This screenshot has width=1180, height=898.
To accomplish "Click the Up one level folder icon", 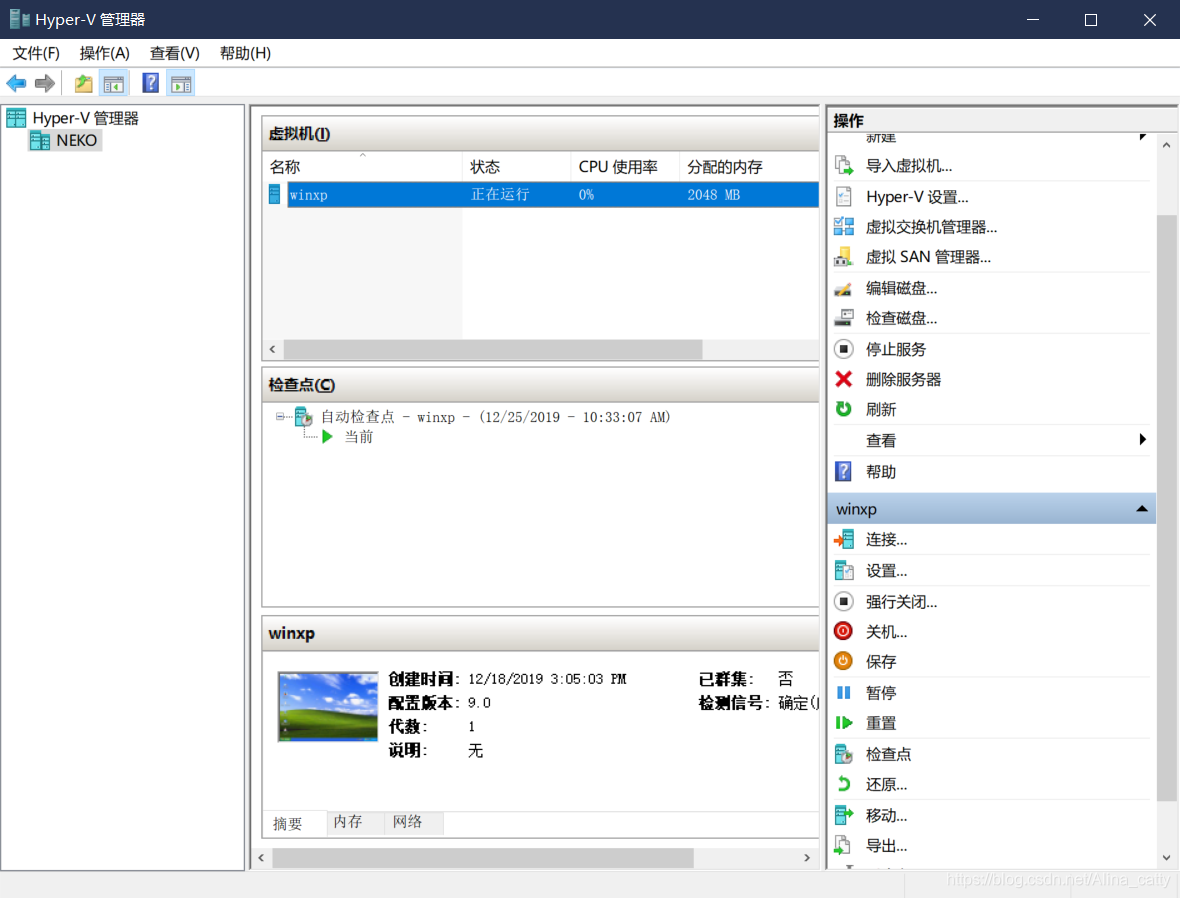I will (x=84, y=84).
